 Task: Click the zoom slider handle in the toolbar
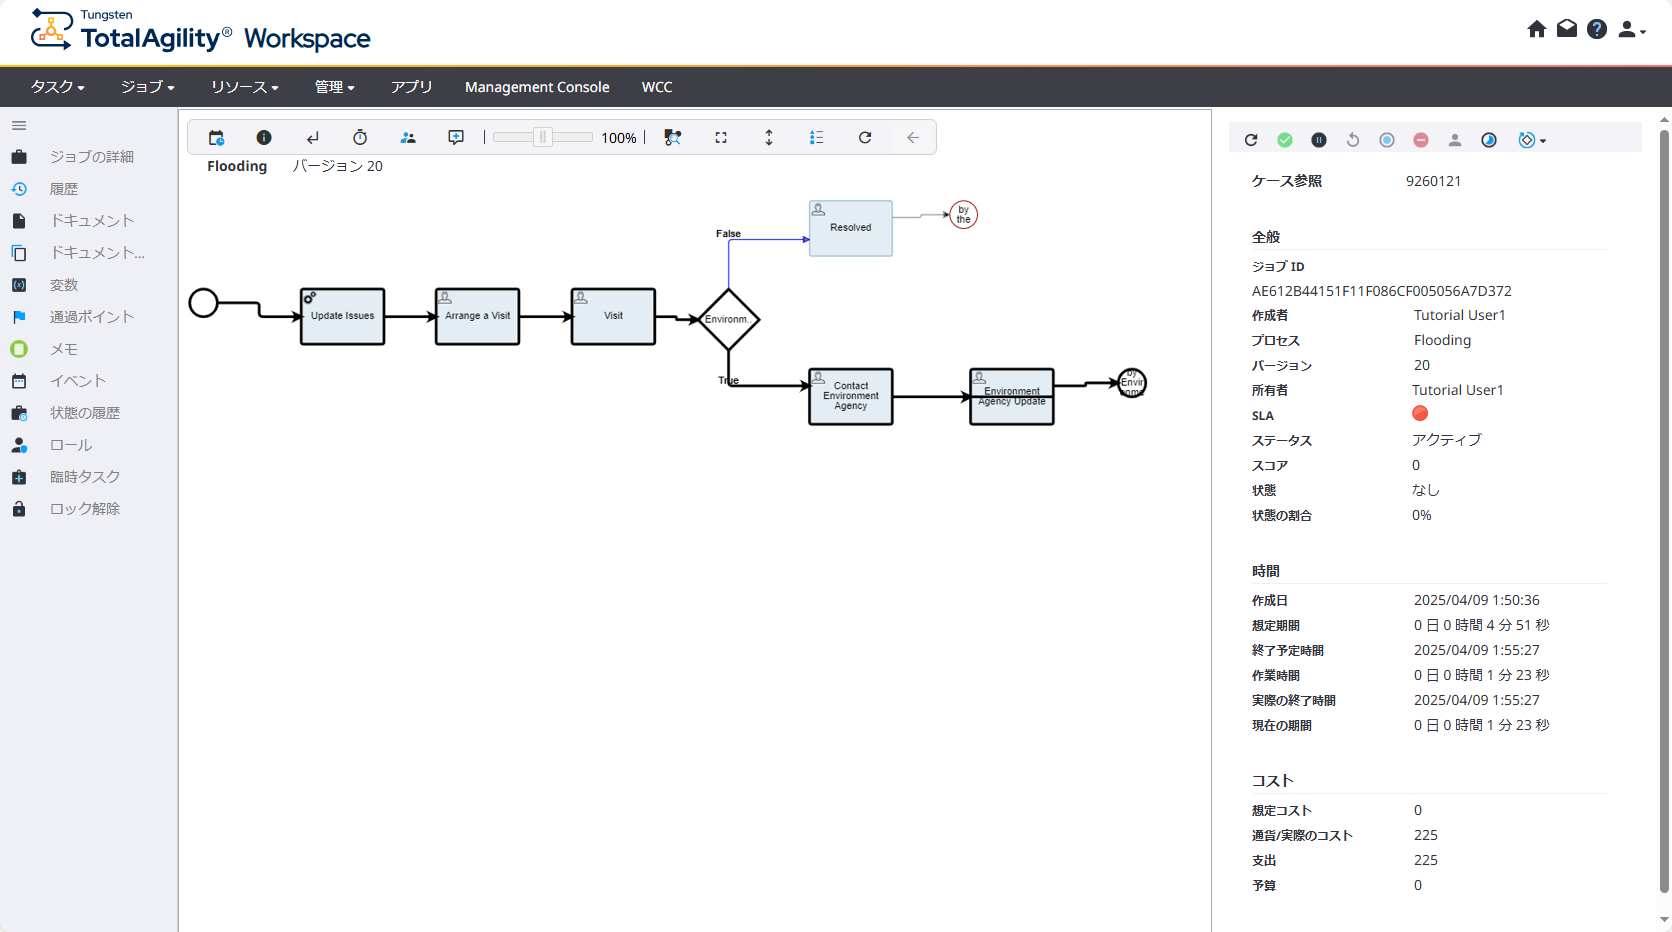click(x=543, y=138)
